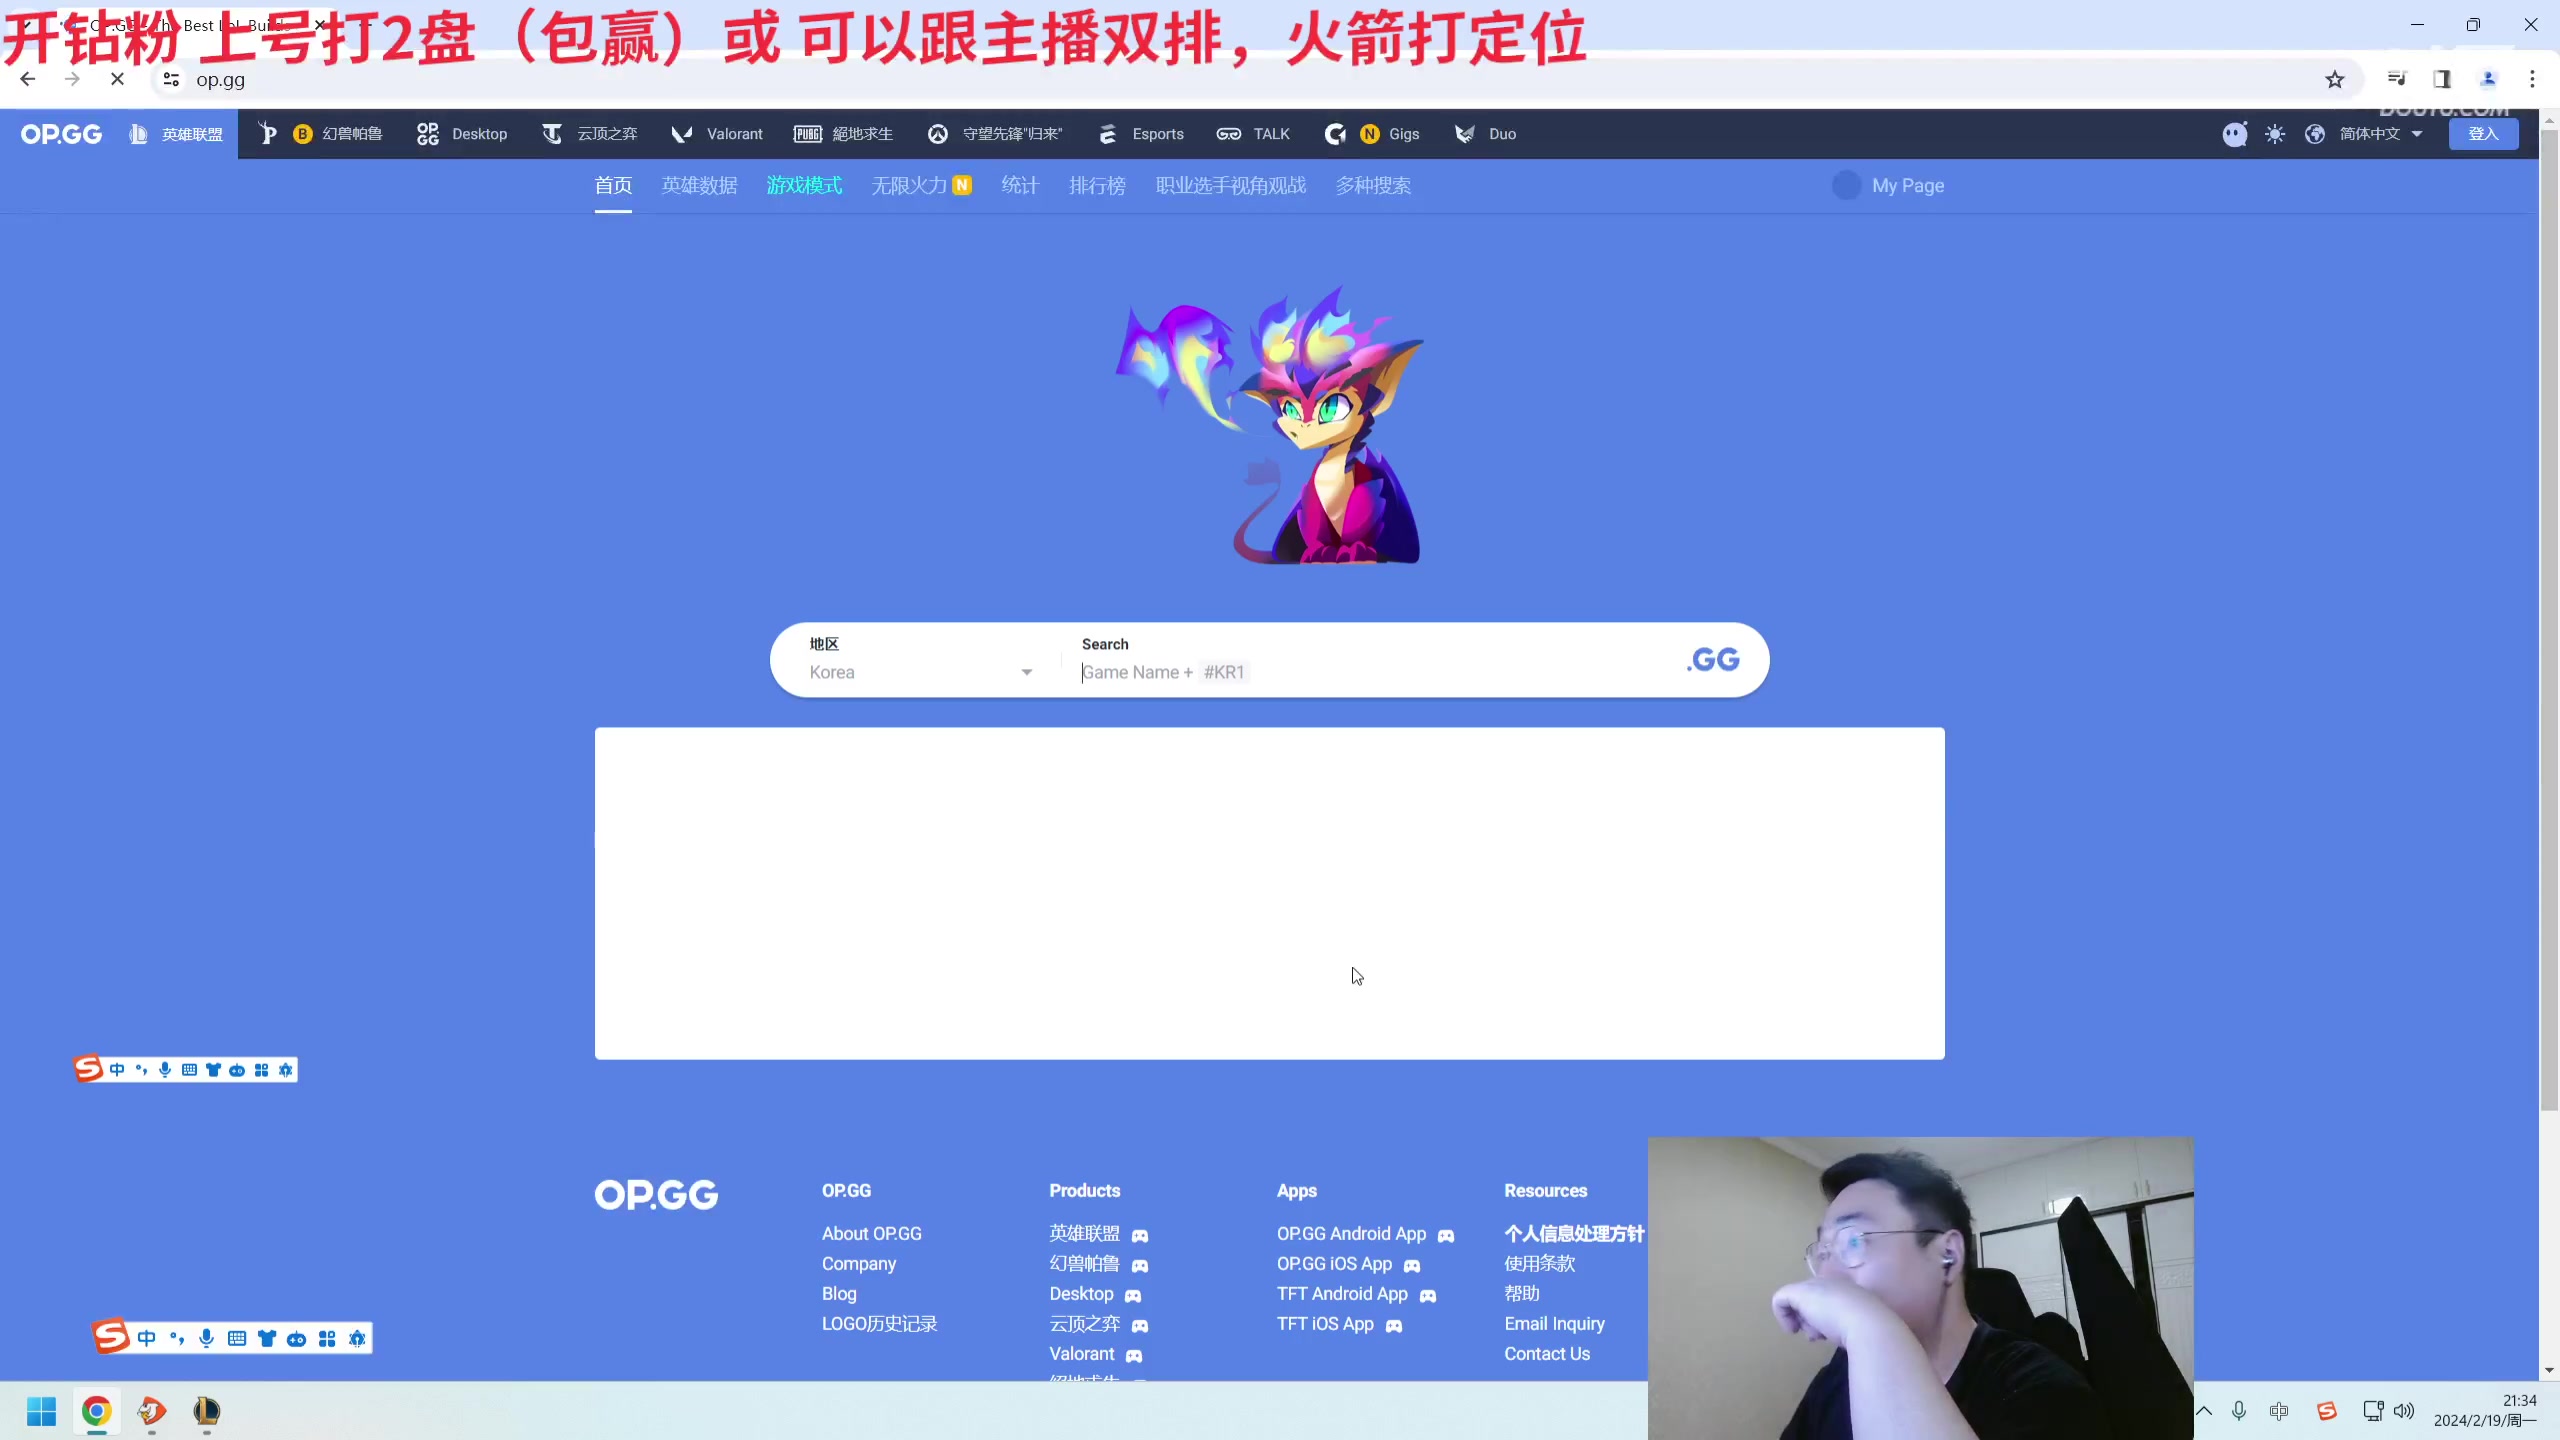
Task: Open Email Inquiry footer link
Action: [1554, 1324]
